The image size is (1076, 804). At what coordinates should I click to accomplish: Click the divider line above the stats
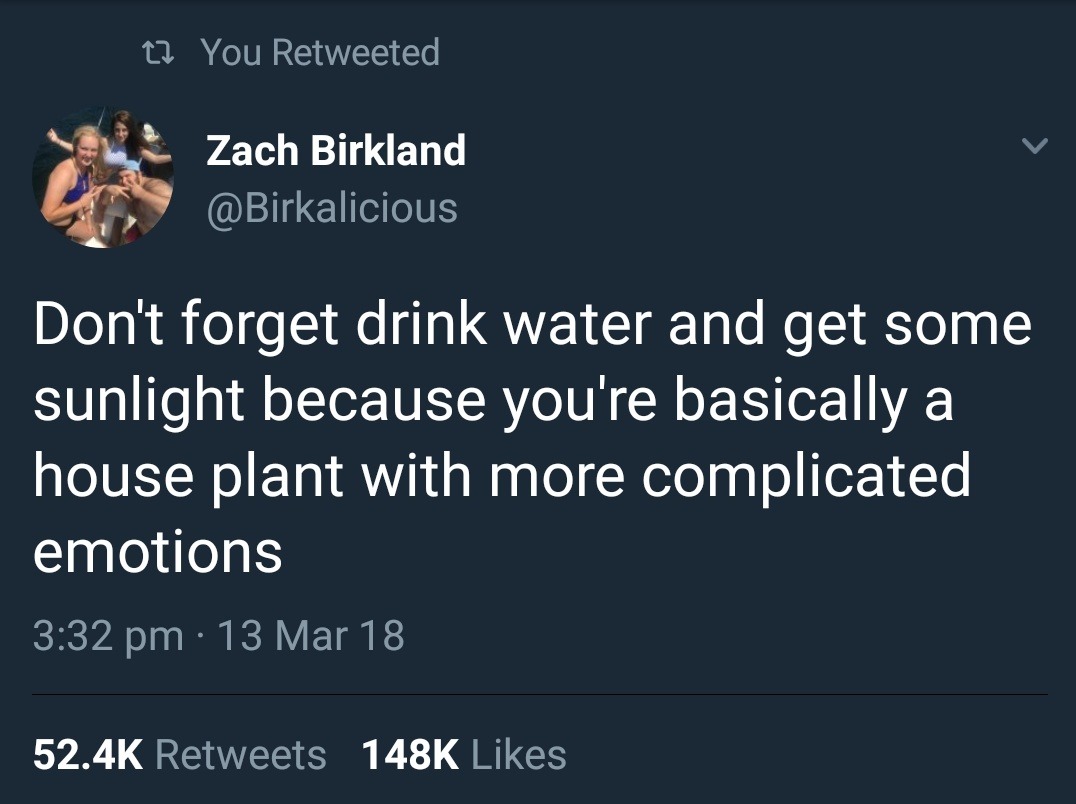click(540, 694)
